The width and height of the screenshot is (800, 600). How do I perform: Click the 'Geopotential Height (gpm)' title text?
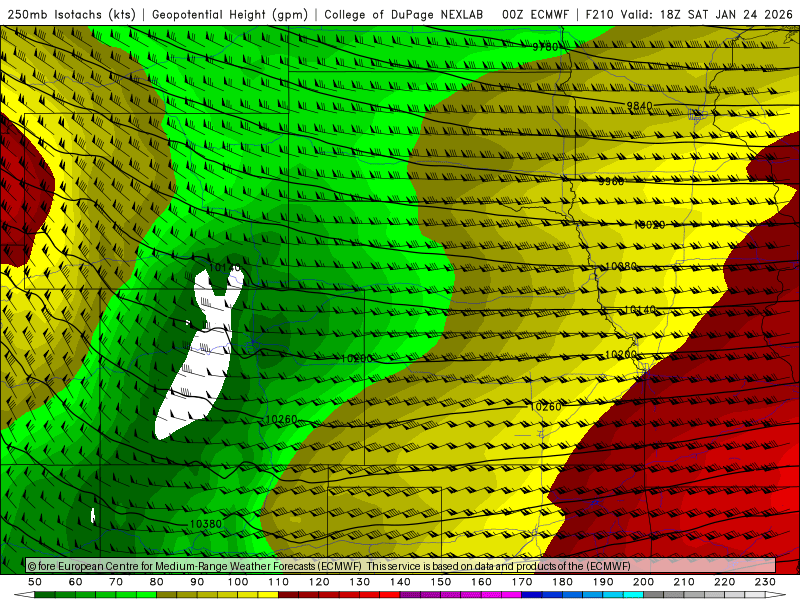[x=230, y=15]
